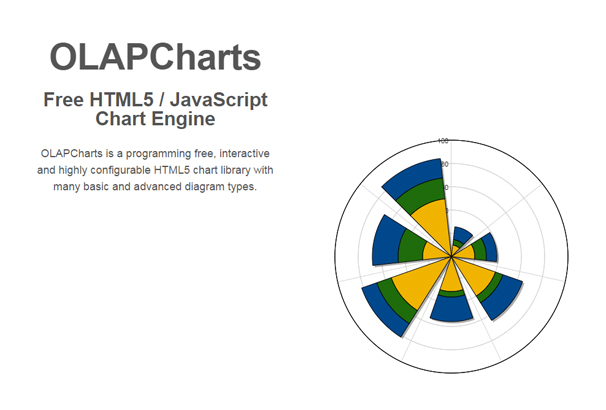The image size is (606, 410).
Task: Click the blue outer band of the tallest wedge
Action: pyautogui.click(x=414, y=177)
